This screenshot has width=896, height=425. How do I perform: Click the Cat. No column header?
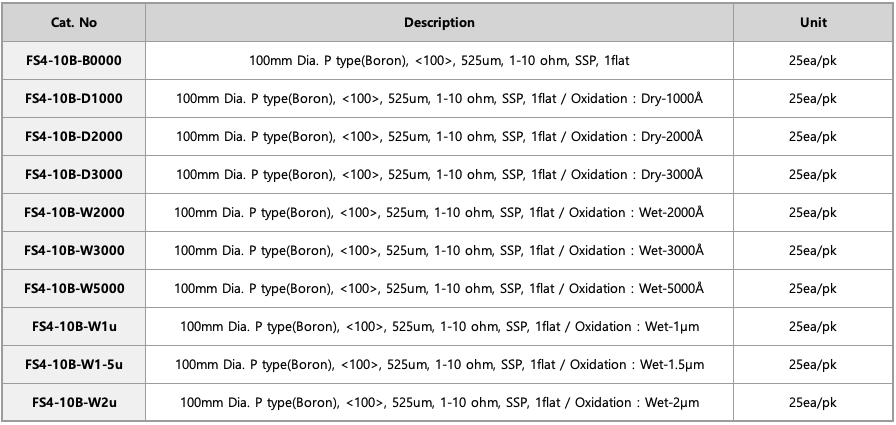tap(74, 22)
